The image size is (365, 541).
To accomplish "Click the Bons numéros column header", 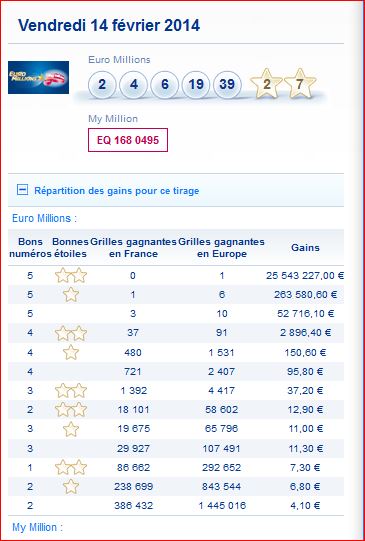I will tap(30, 248).
